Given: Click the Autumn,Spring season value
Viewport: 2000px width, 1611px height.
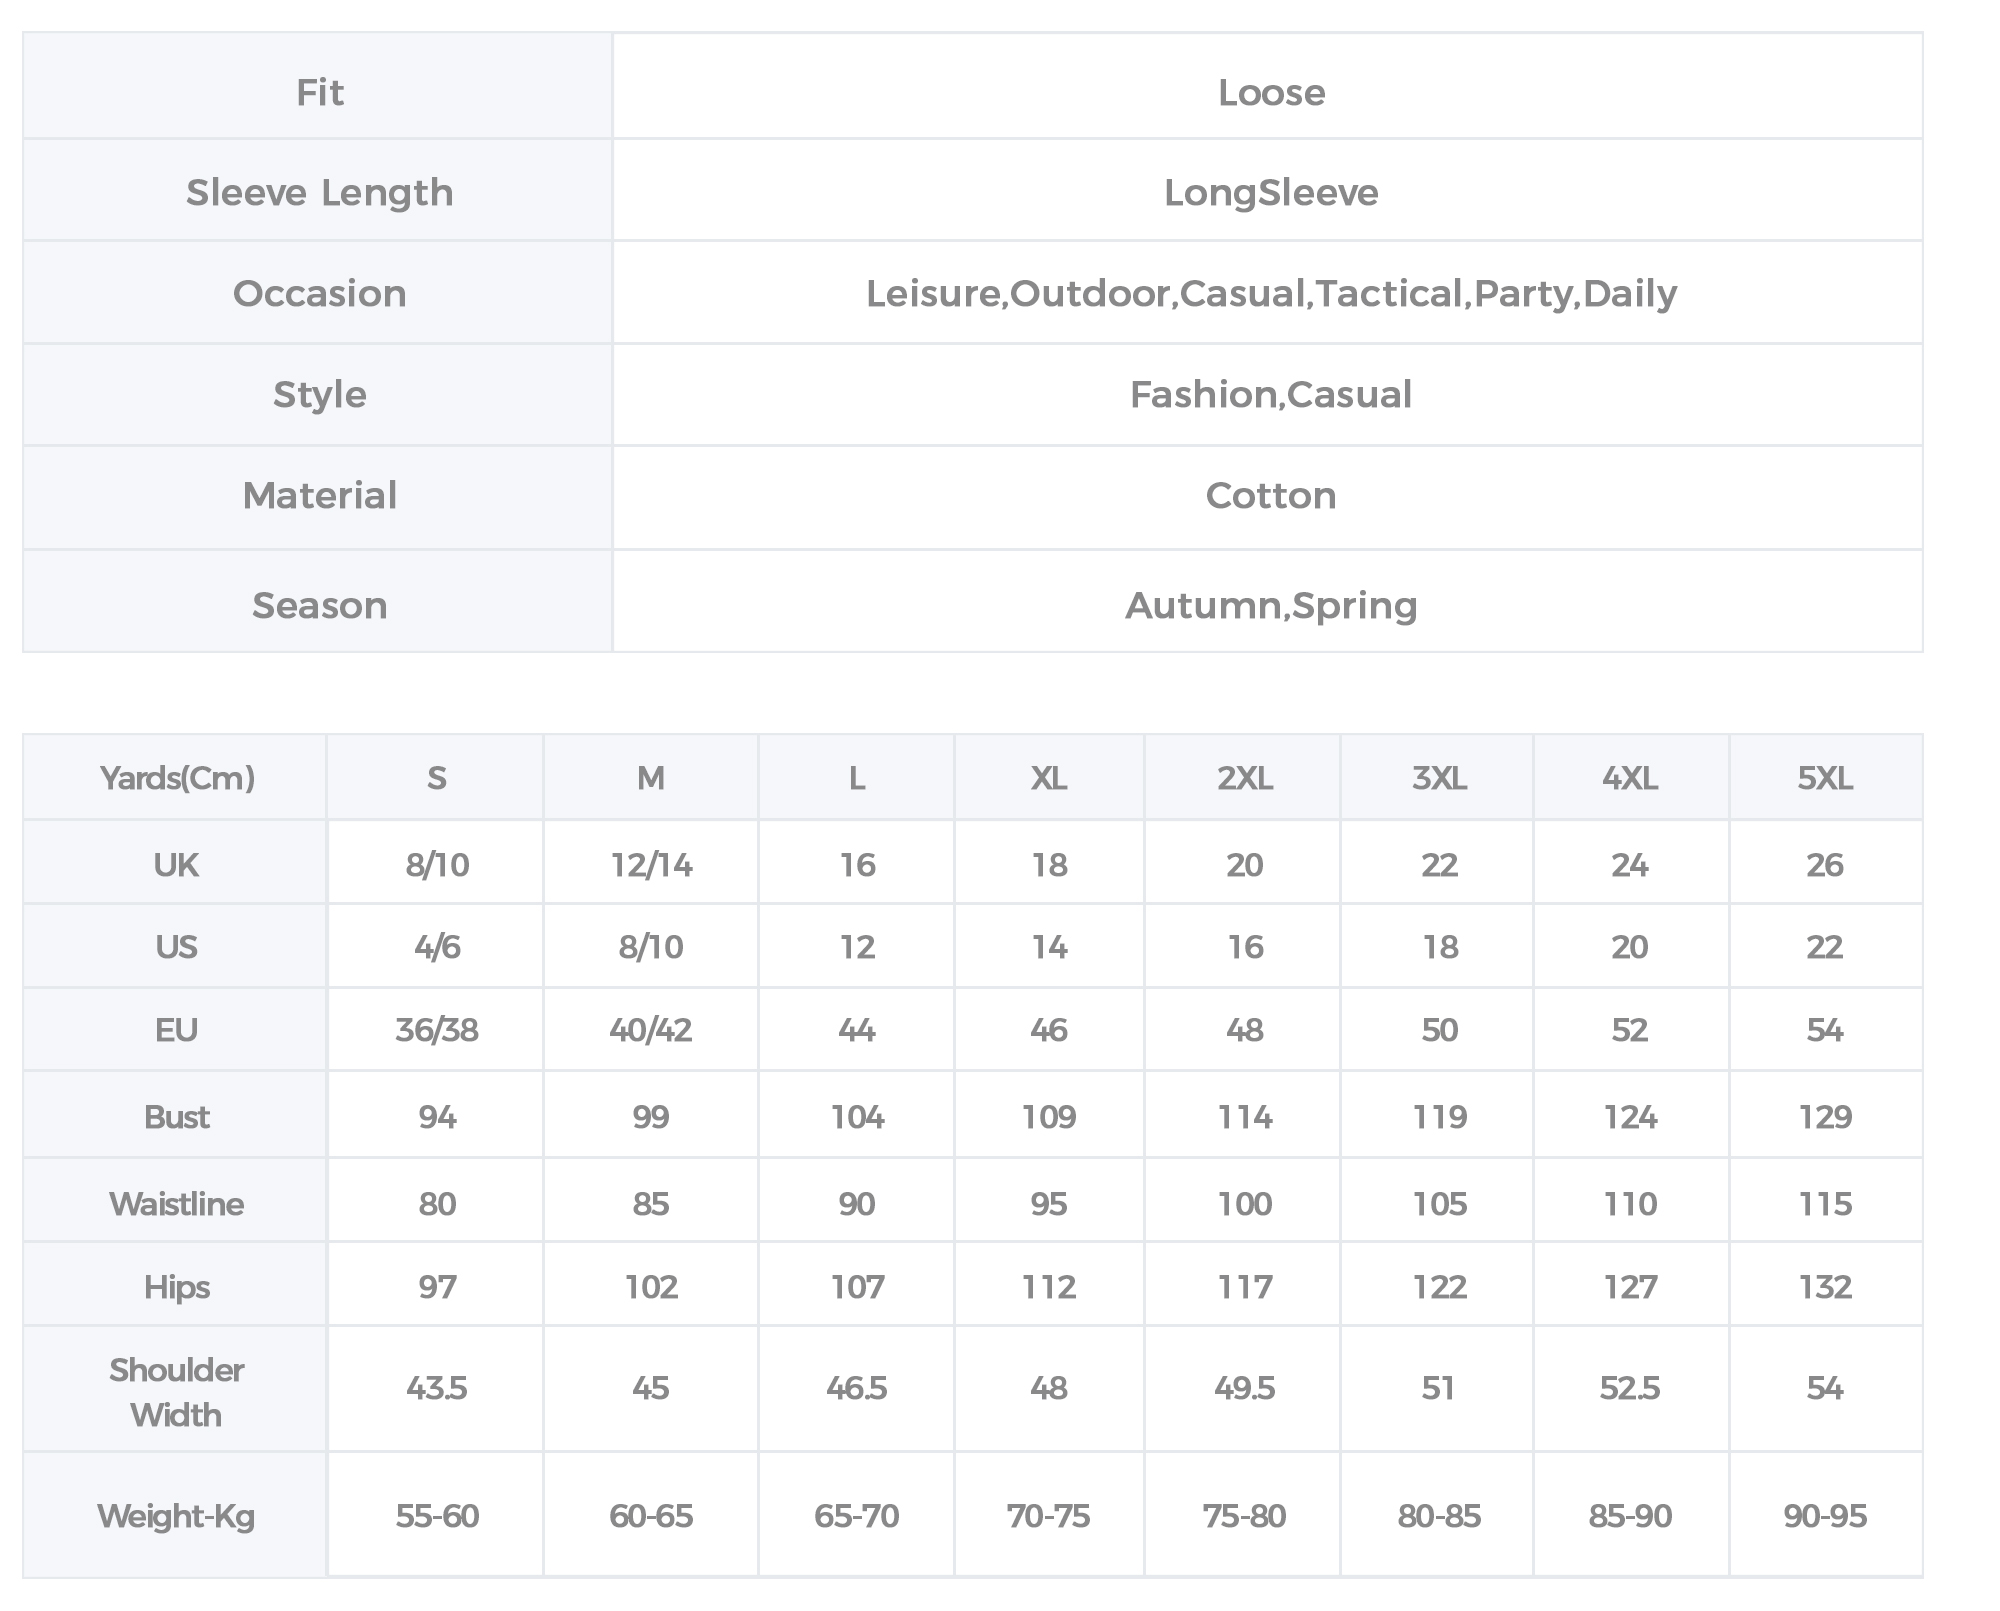Looking at the screenshot, I should tap(1271, 605).
